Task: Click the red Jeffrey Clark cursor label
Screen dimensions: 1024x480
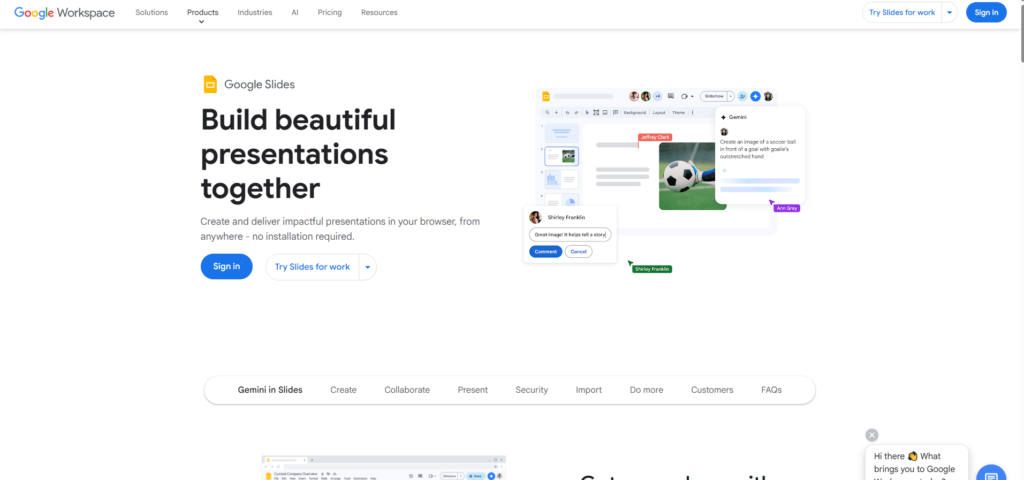Action: [x=654, y=137]
